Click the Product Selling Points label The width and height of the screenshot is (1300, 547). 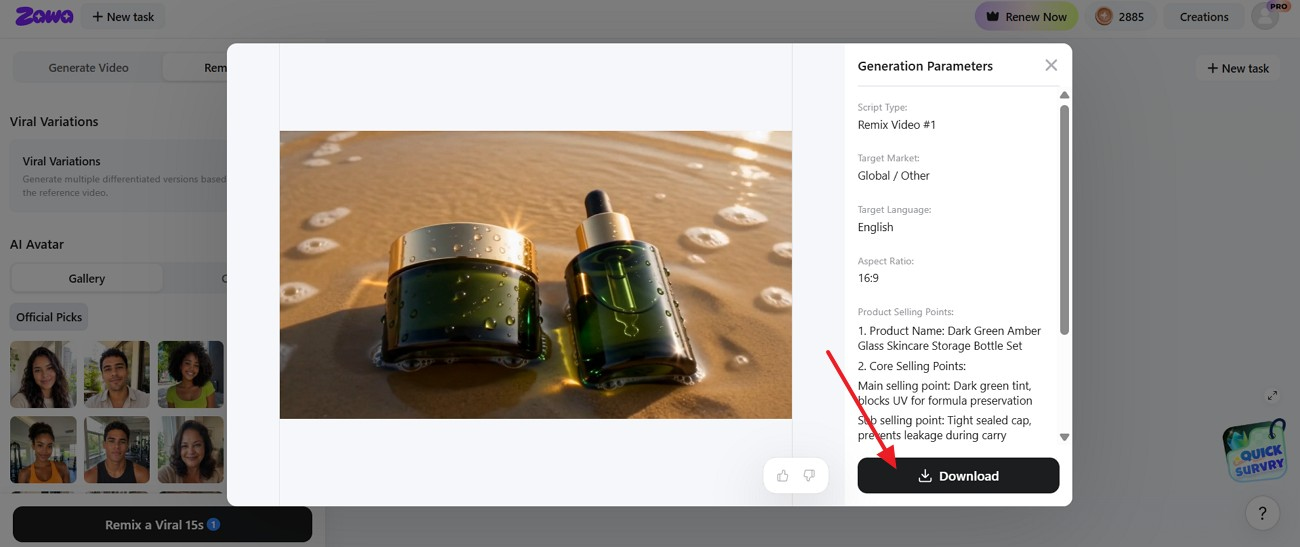[x=906, y=312]
